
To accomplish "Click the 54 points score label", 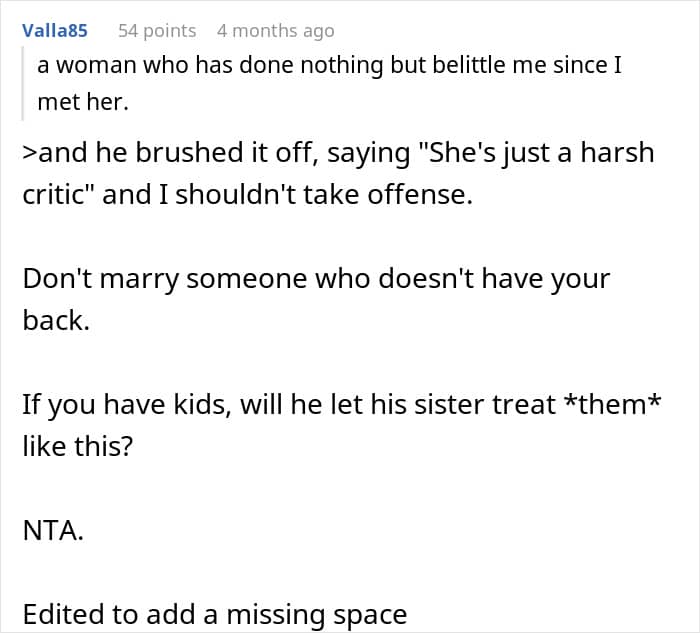I will (x=157, y=31).
